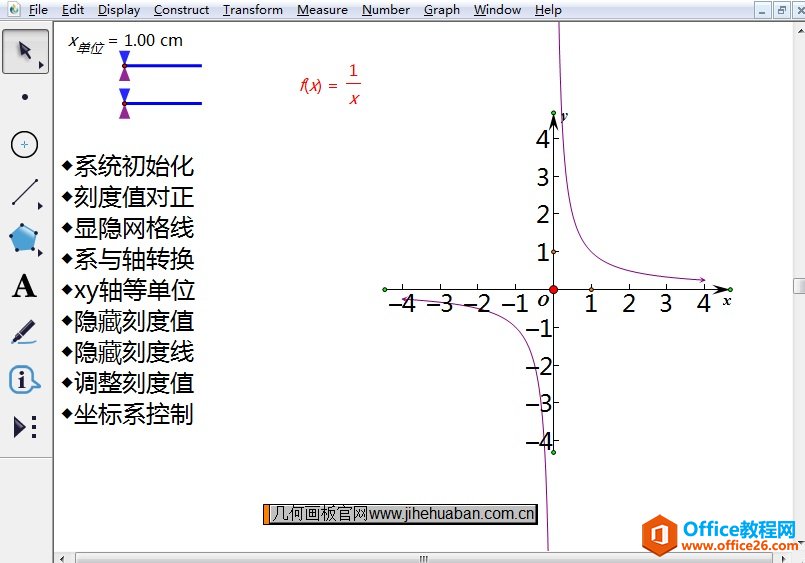Click the green point at right end of x-axis
The height and width of the screenshot is (563, 805).
tap(731, 289)
